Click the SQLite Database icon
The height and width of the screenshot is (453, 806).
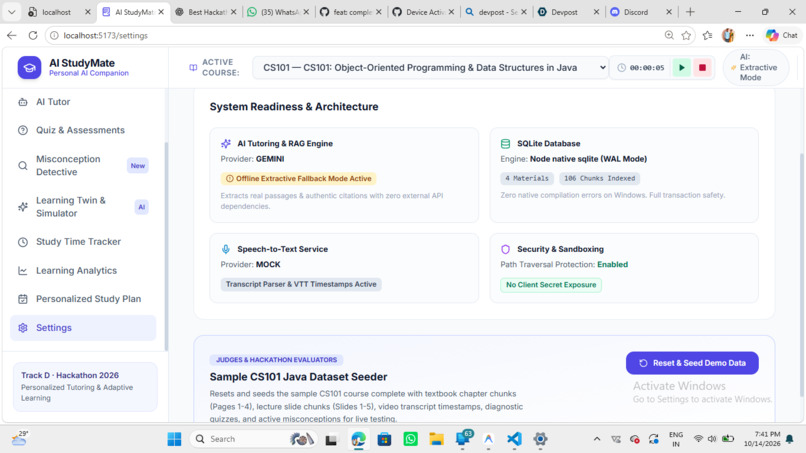[x=505, y=143]
